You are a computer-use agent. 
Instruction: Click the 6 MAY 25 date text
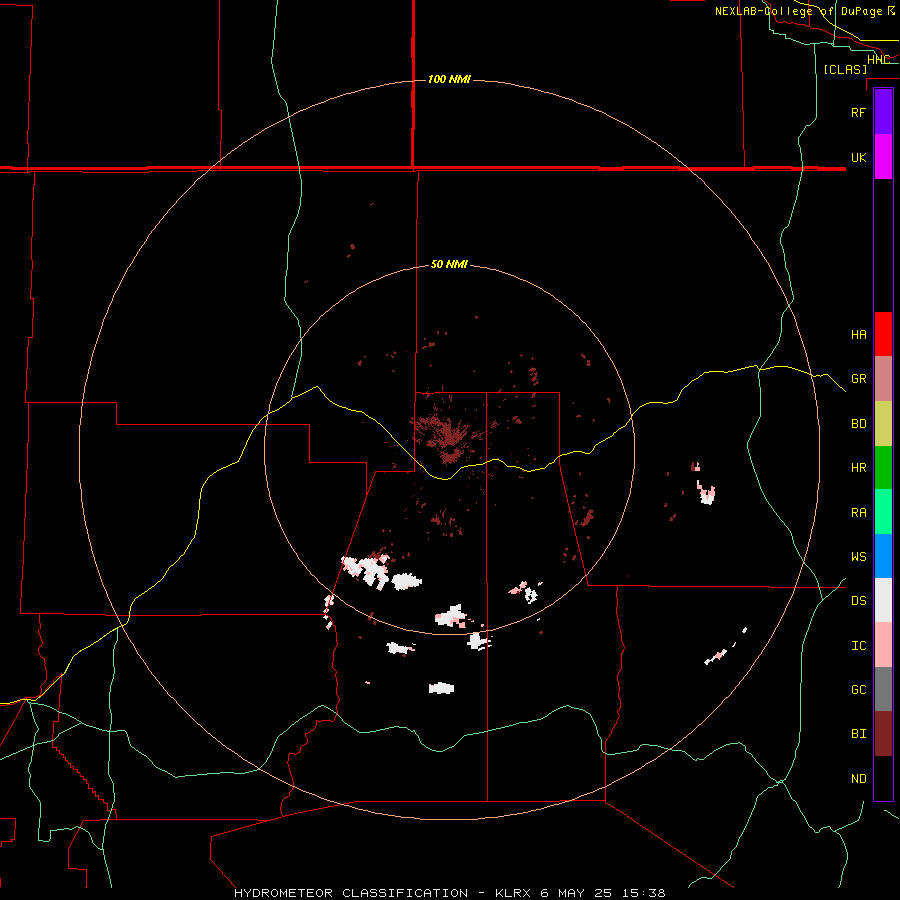click(576, 893)
